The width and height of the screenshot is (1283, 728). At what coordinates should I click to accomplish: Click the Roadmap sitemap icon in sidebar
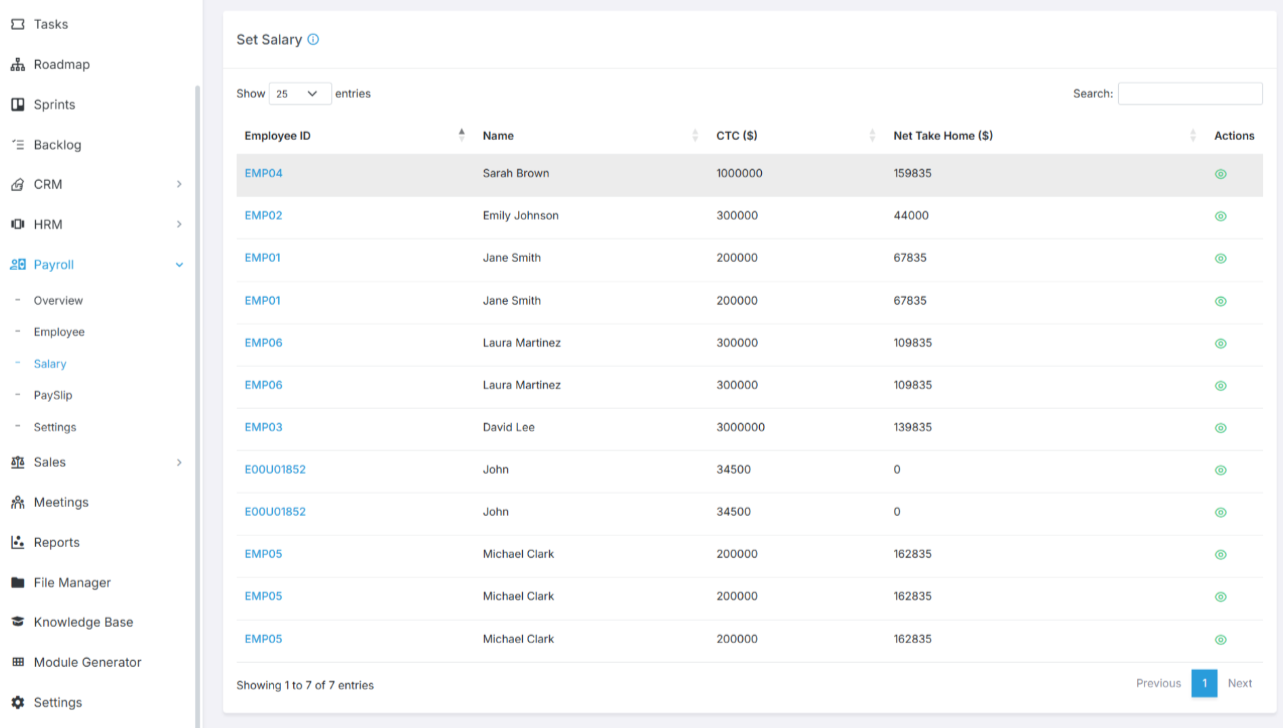coord(17,65)
